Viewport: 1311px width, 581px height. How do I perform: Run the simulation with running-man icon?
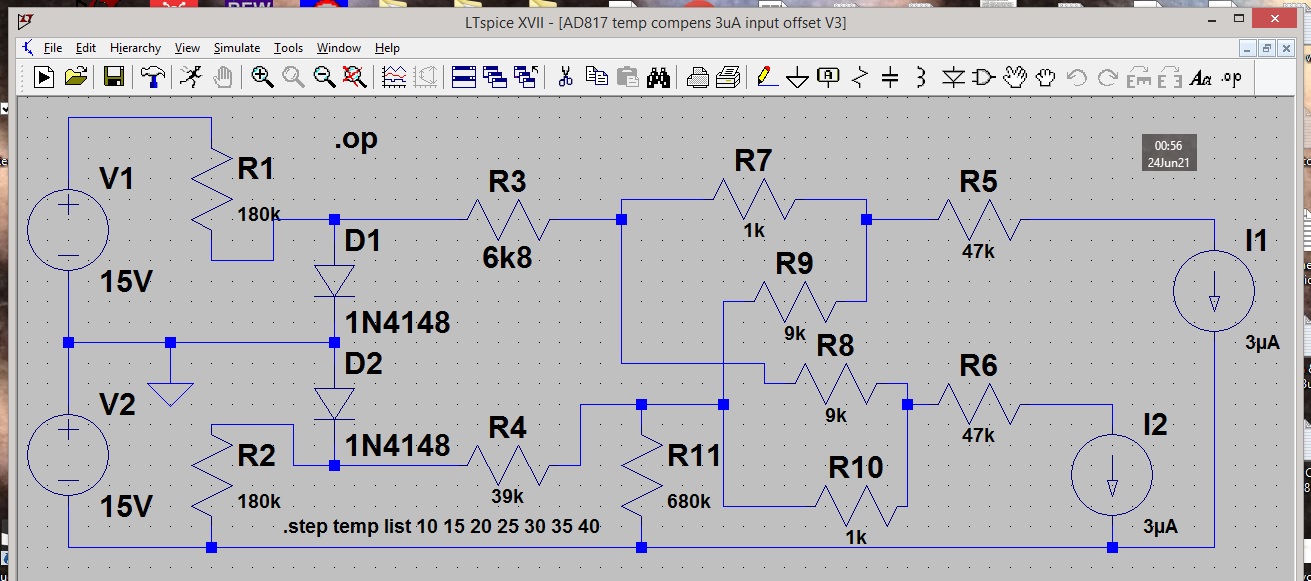click(190, 77)
